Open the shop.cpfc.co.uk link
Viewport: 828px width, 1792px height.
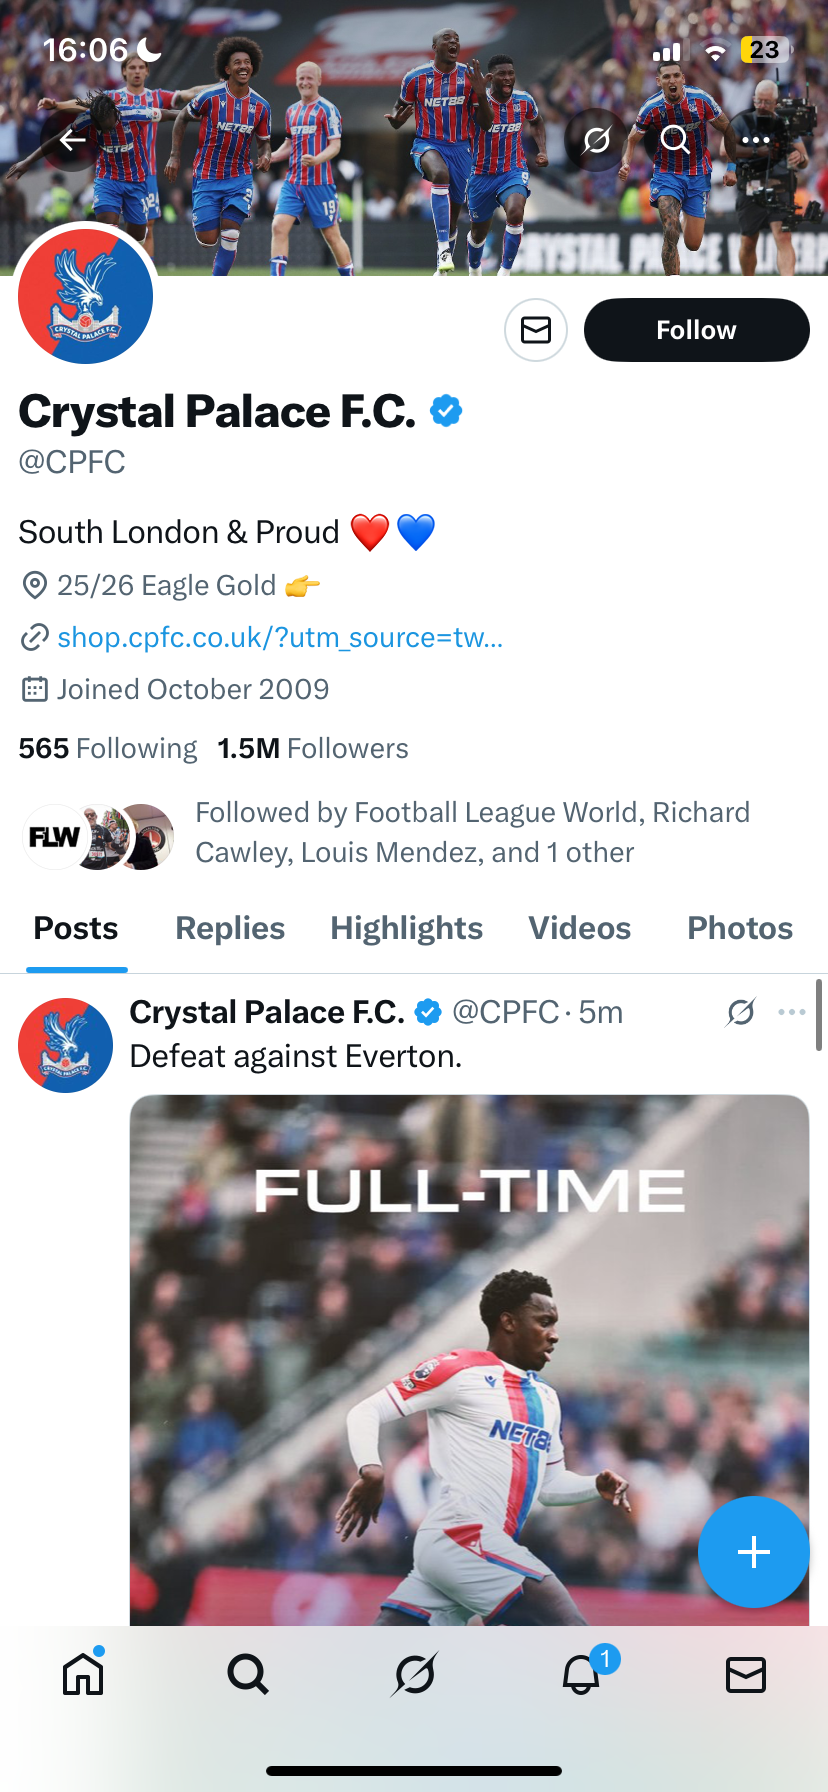(280, 637)
